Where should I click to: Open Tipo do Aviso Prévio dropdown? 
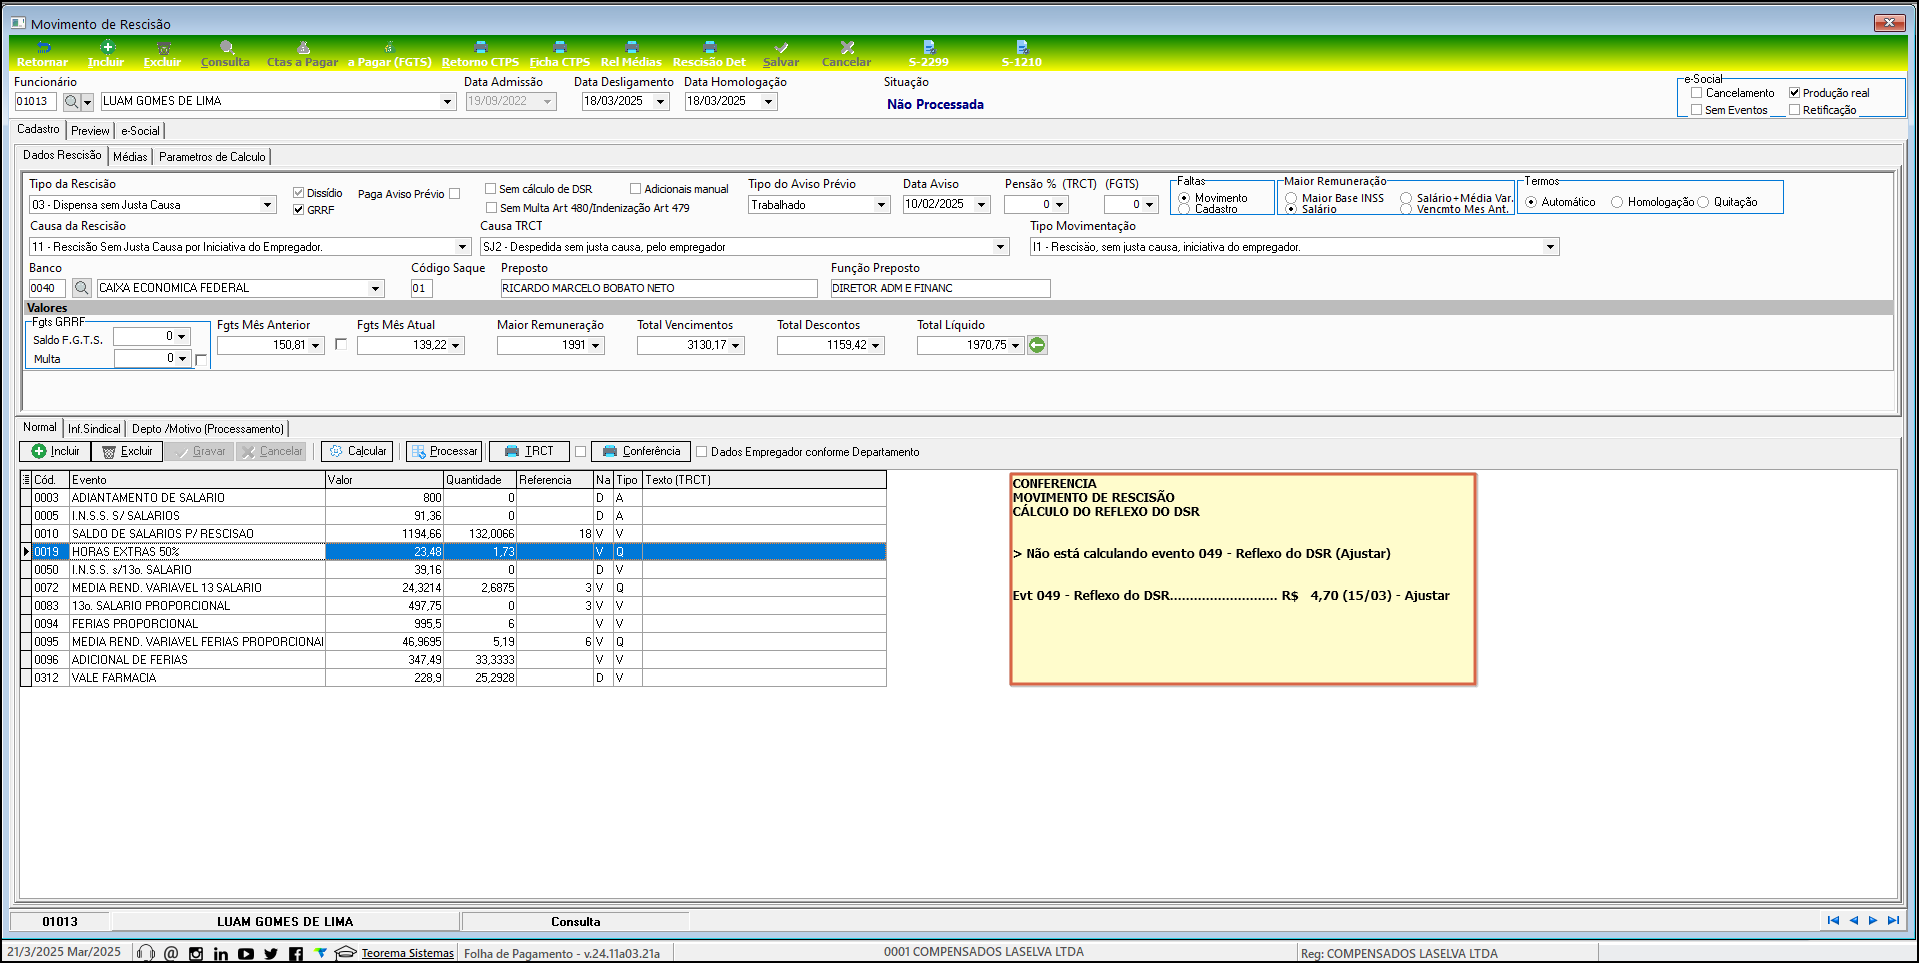(x=881, y=205)
